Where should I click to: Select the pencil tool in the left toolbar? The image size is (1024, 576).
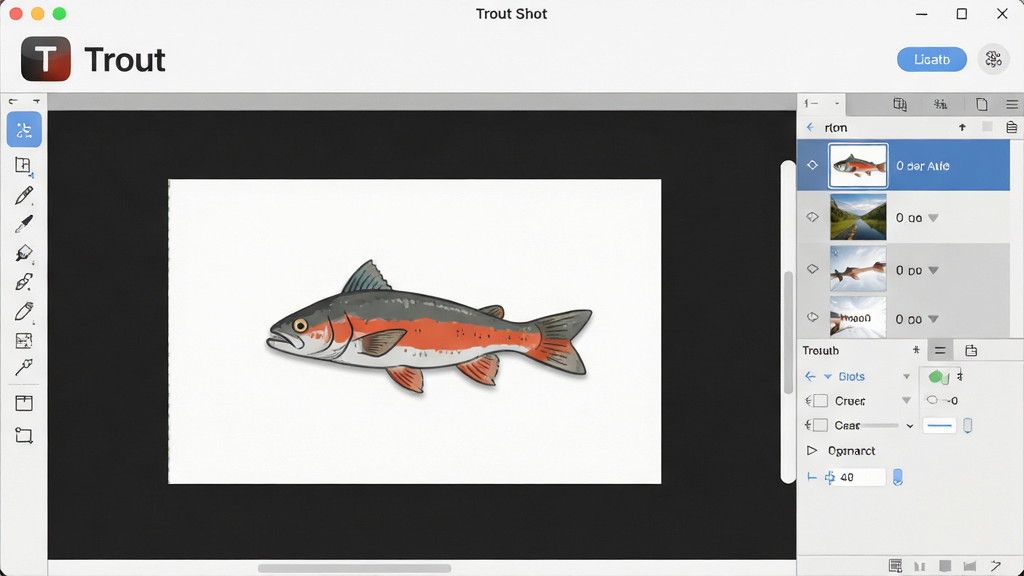tap(24, 195)
